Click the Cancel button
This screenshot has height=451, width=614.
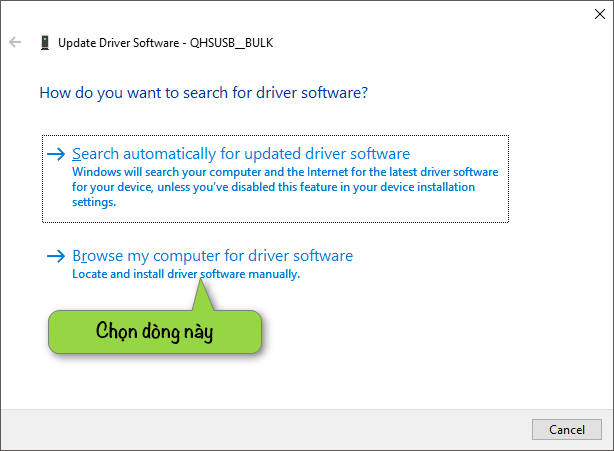(x=567, y=429)
